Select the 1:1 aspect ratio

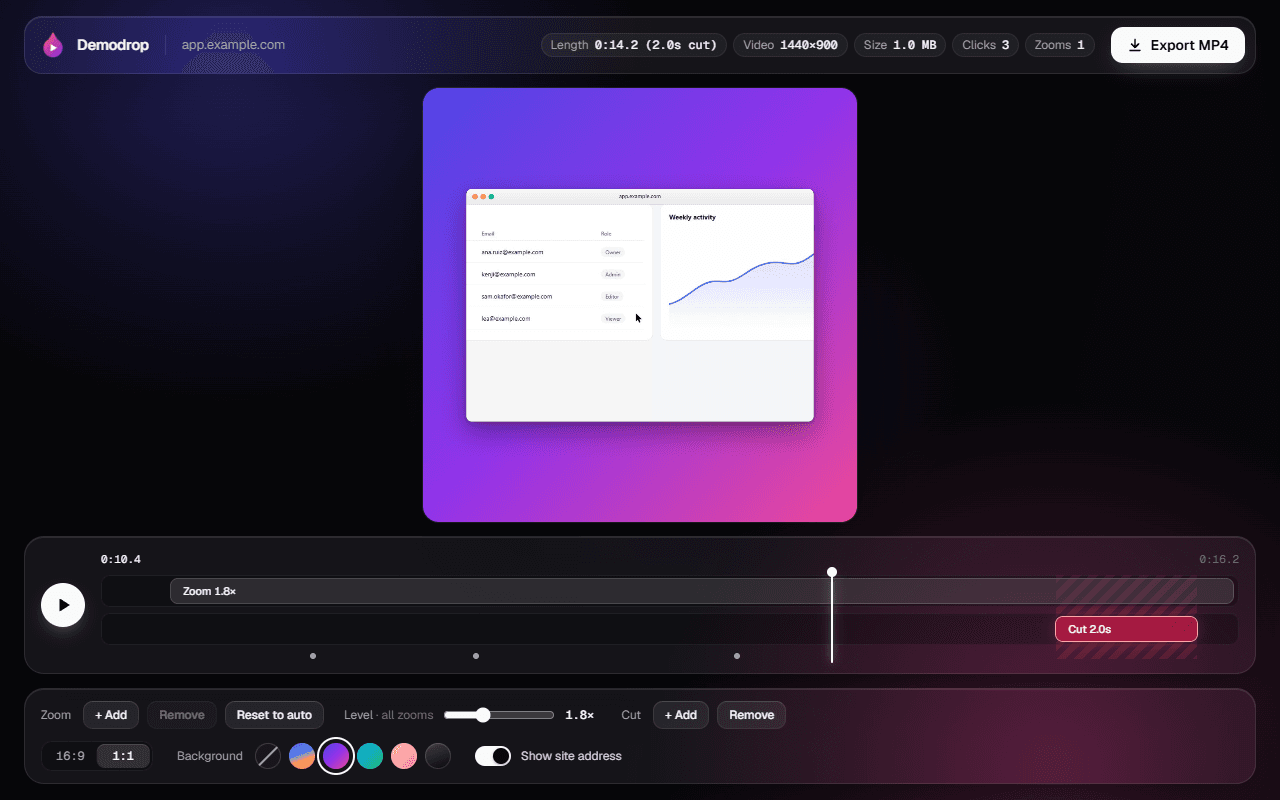pyautogui.click(x=123, y=756)
